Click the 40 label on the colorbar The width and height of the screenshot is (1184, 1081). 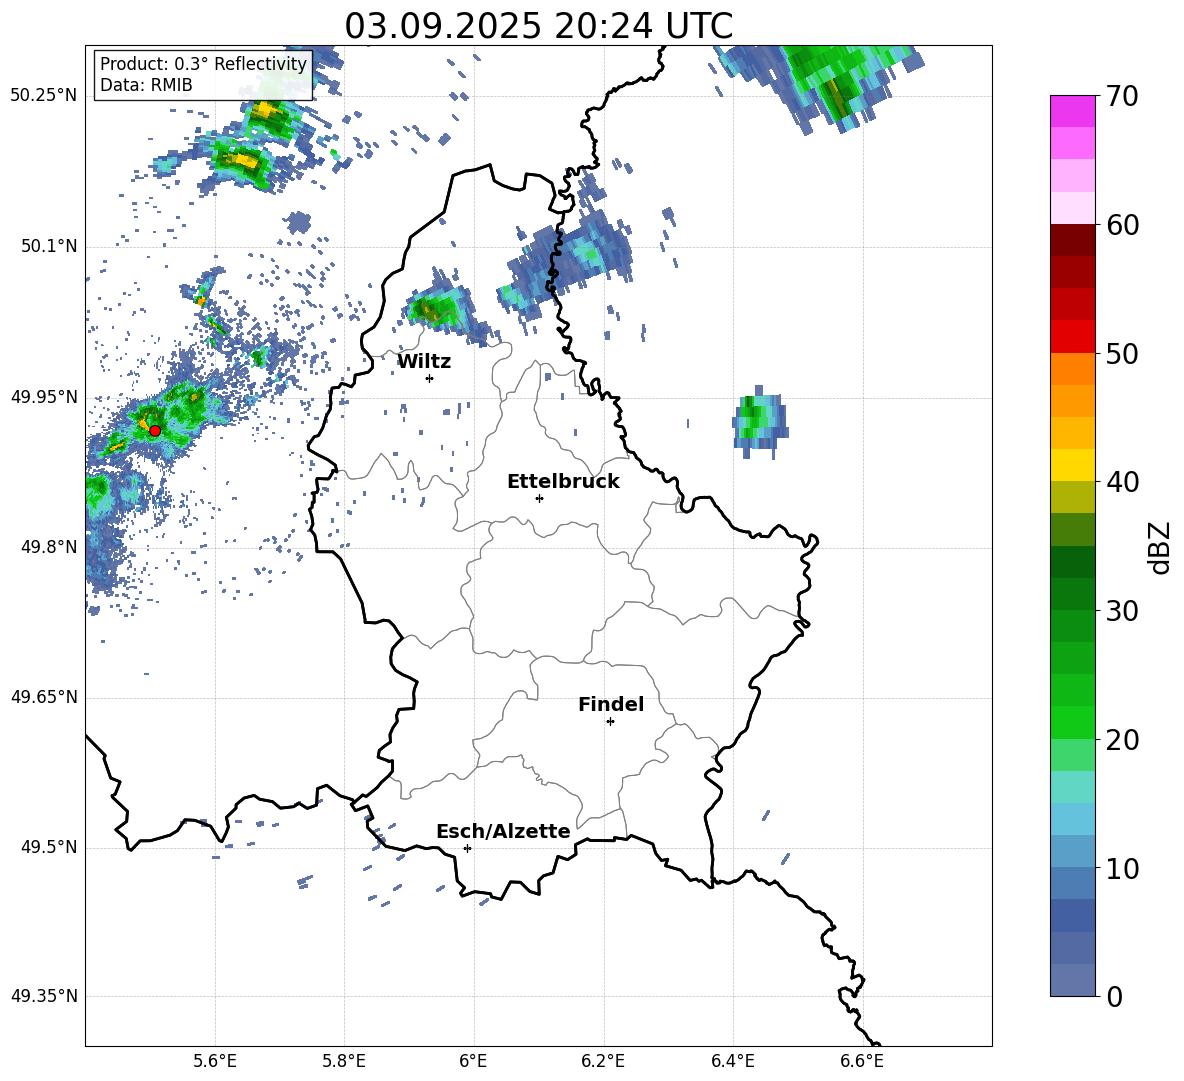[1121, 482]
